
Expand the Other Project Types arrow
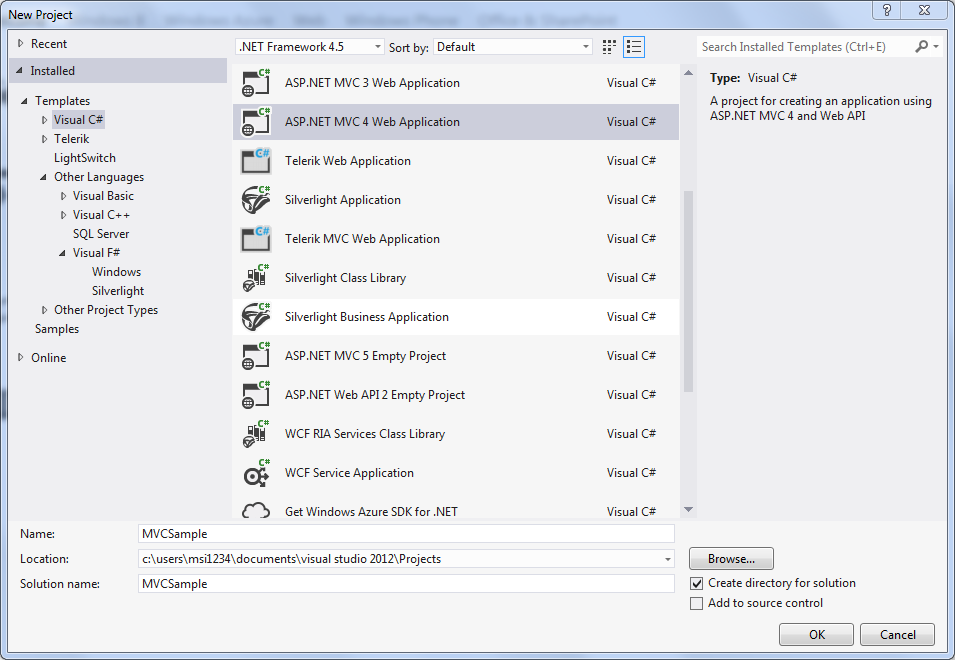click(x=44, y=310)
